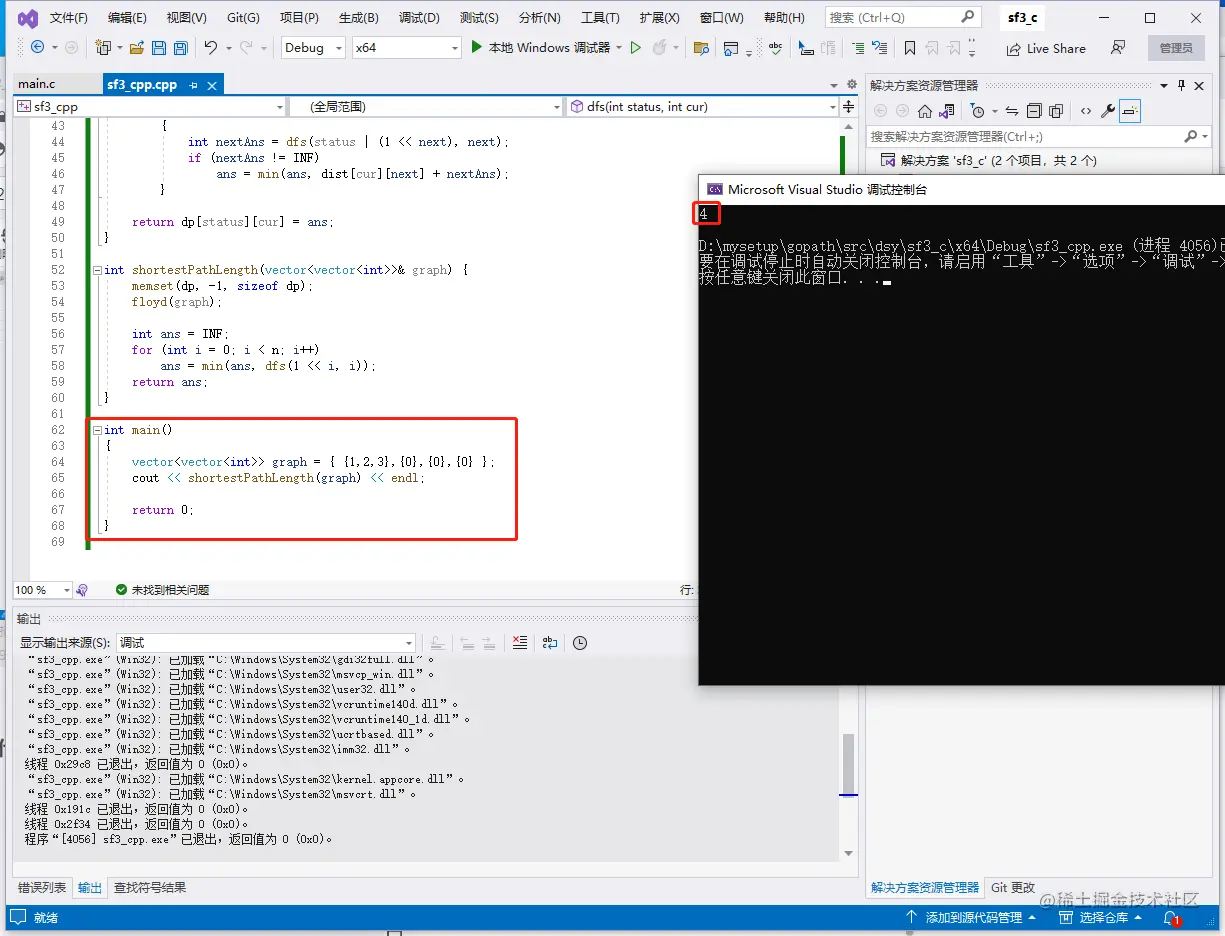Switch to the Git 更改 tab
The height and width of the screenshot is (936, 1225).
point(1013,887)
